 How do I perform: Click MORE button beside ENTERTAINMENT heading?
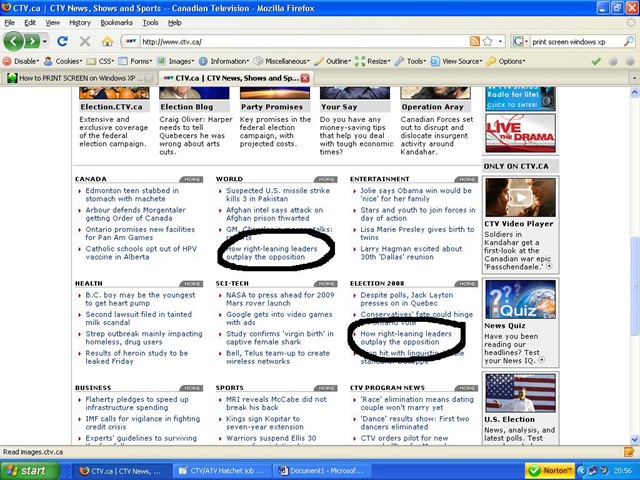click(466, 180)
